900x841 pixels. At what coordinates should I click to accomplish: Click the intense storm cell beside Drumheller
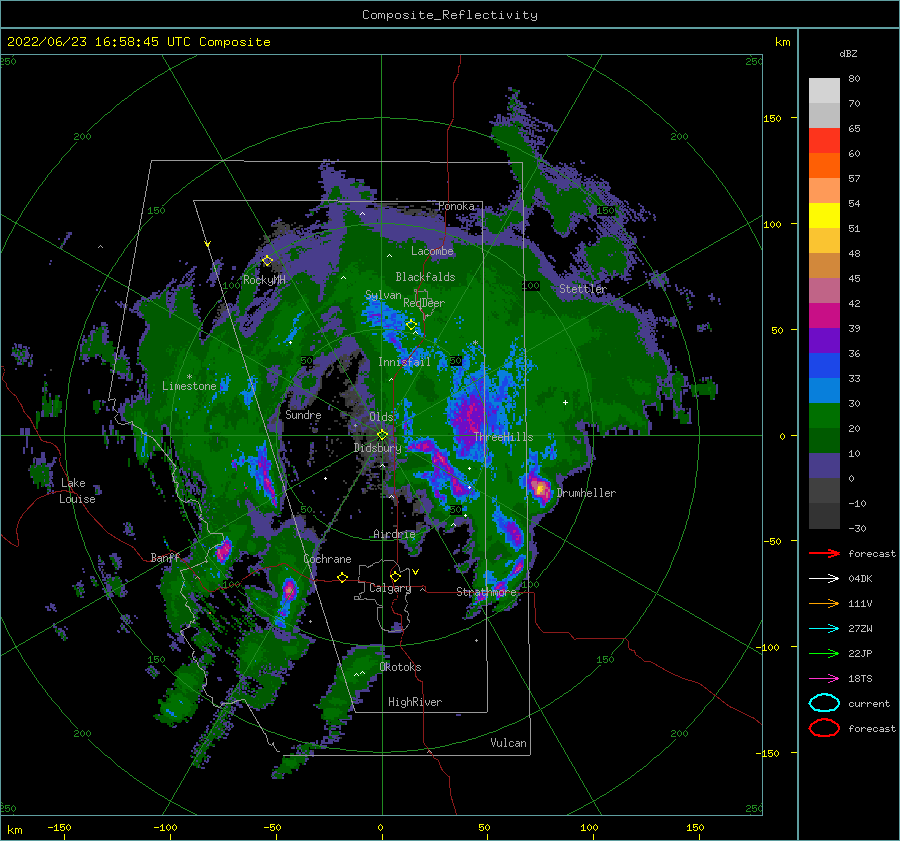(540, 487)
